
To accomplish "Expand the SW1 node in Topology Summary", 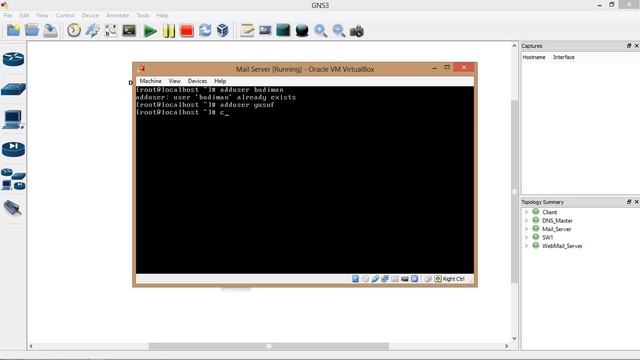I will click(527, 237).
